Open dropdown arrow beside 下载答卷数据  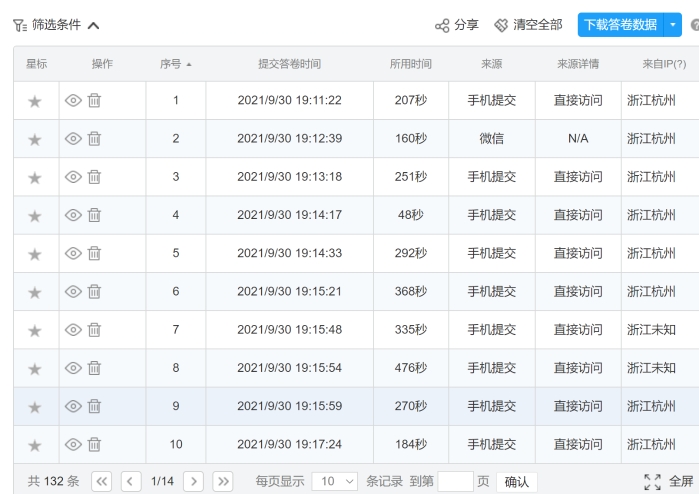tap(672, 25)
